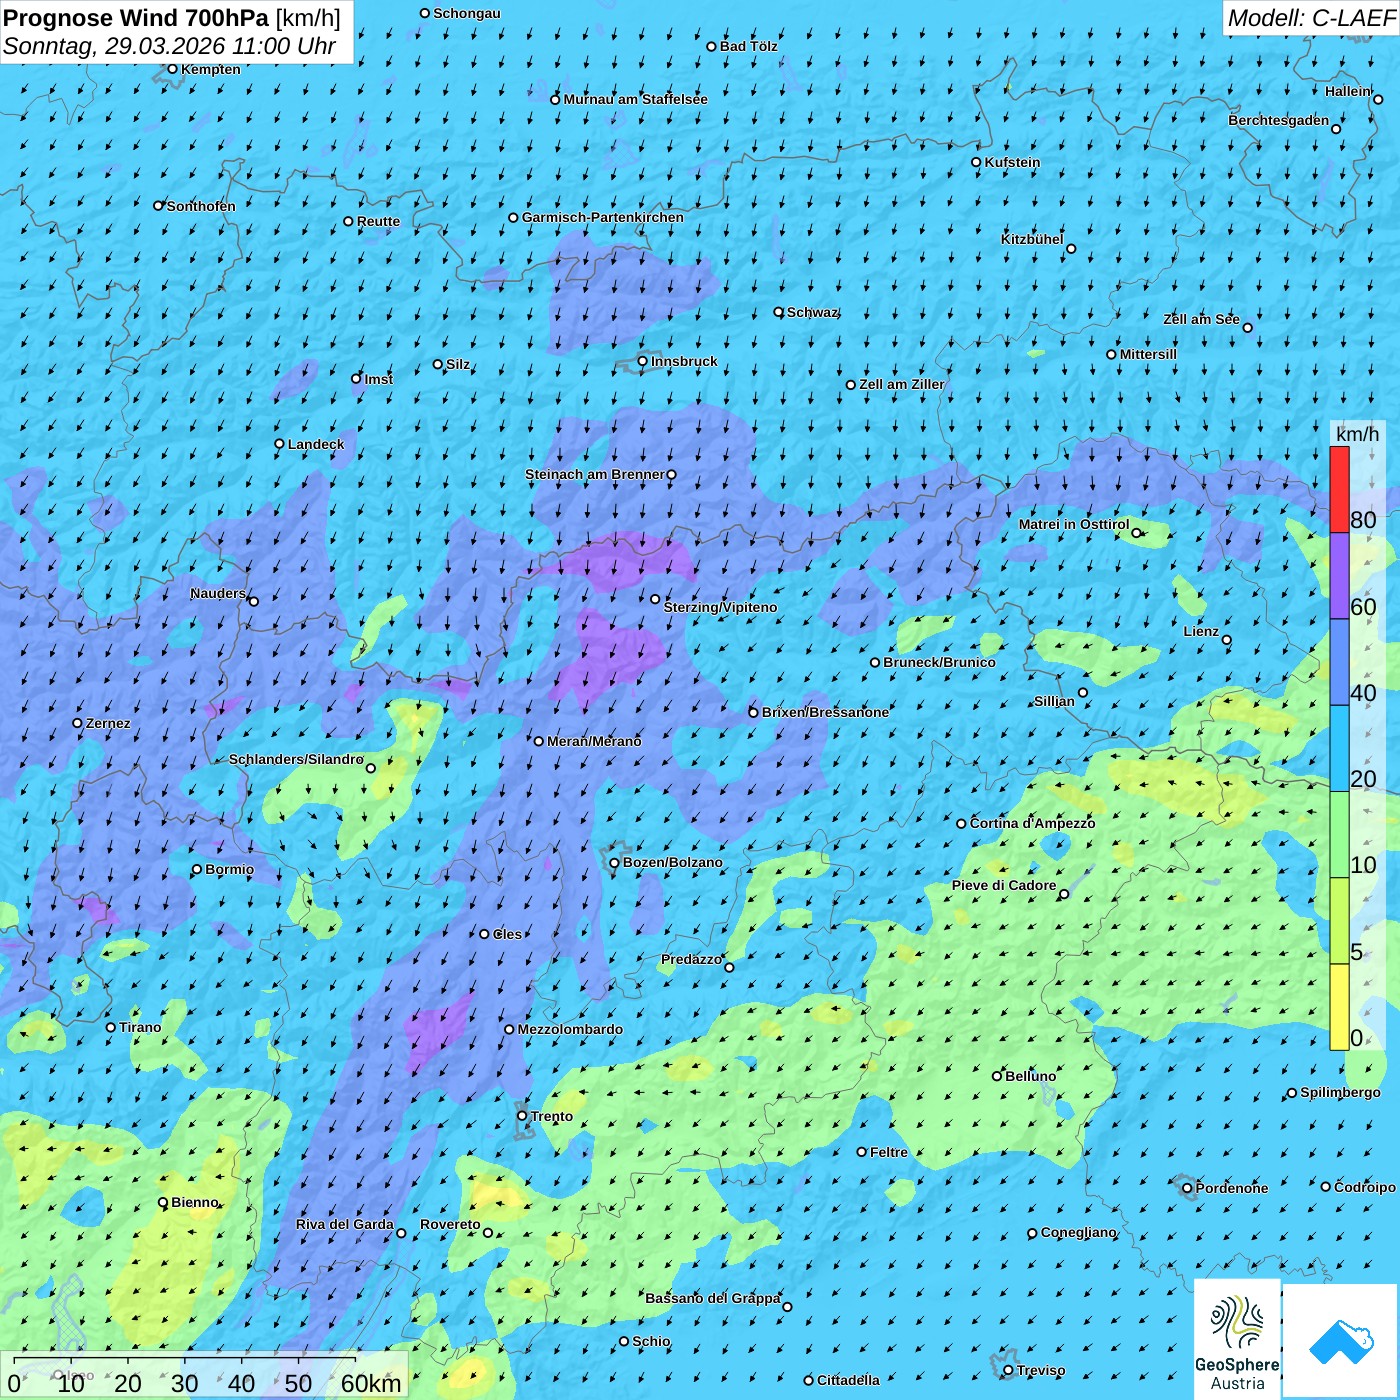The height and width of the screenshot is (1400, 1400).
Task: Click the '60km' scale bar label
Action: tap(371, 1383)
